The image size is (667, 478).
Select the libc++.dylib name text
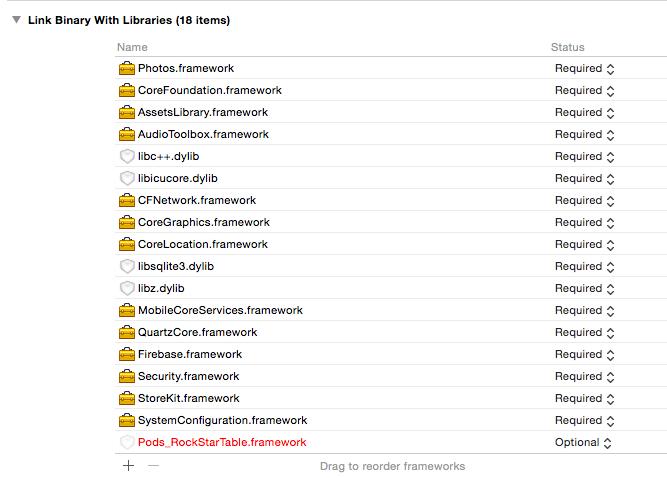pyautogui.click(x=168, y=156)
